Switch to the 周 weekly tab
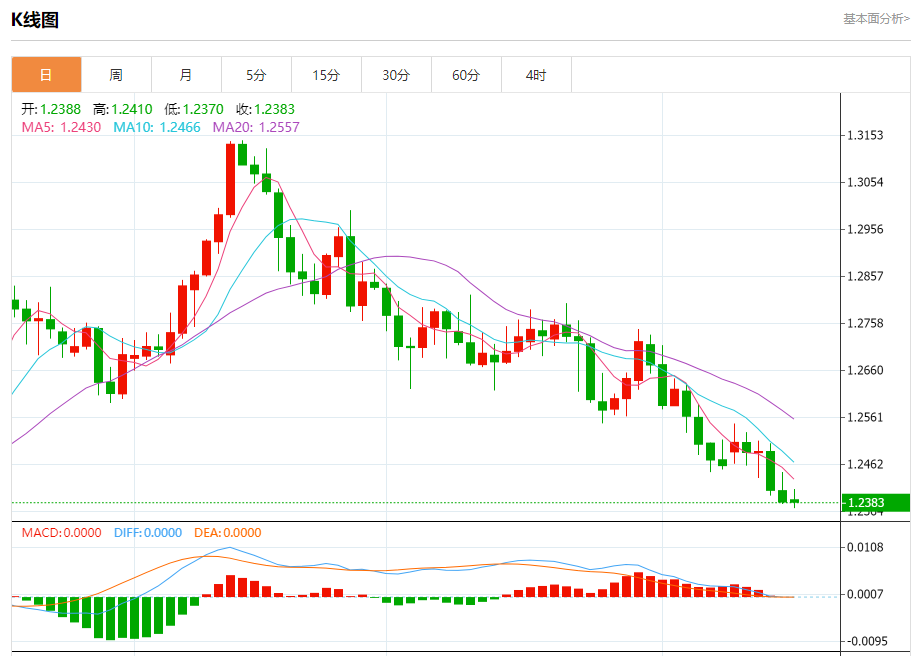The image size is (920, 656). (116, 75)
